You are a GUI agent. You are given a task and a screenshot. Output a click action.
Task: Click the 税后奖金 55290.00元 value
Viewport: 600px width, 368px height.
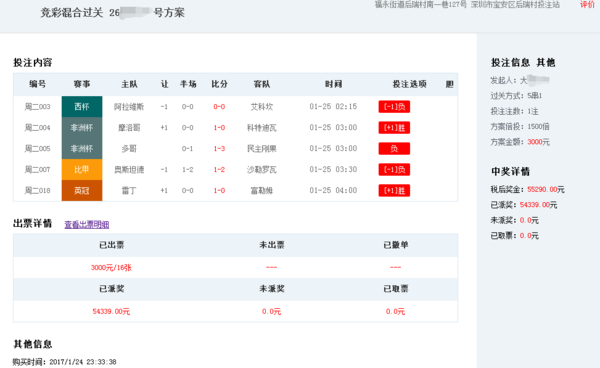tap(546, 189)
